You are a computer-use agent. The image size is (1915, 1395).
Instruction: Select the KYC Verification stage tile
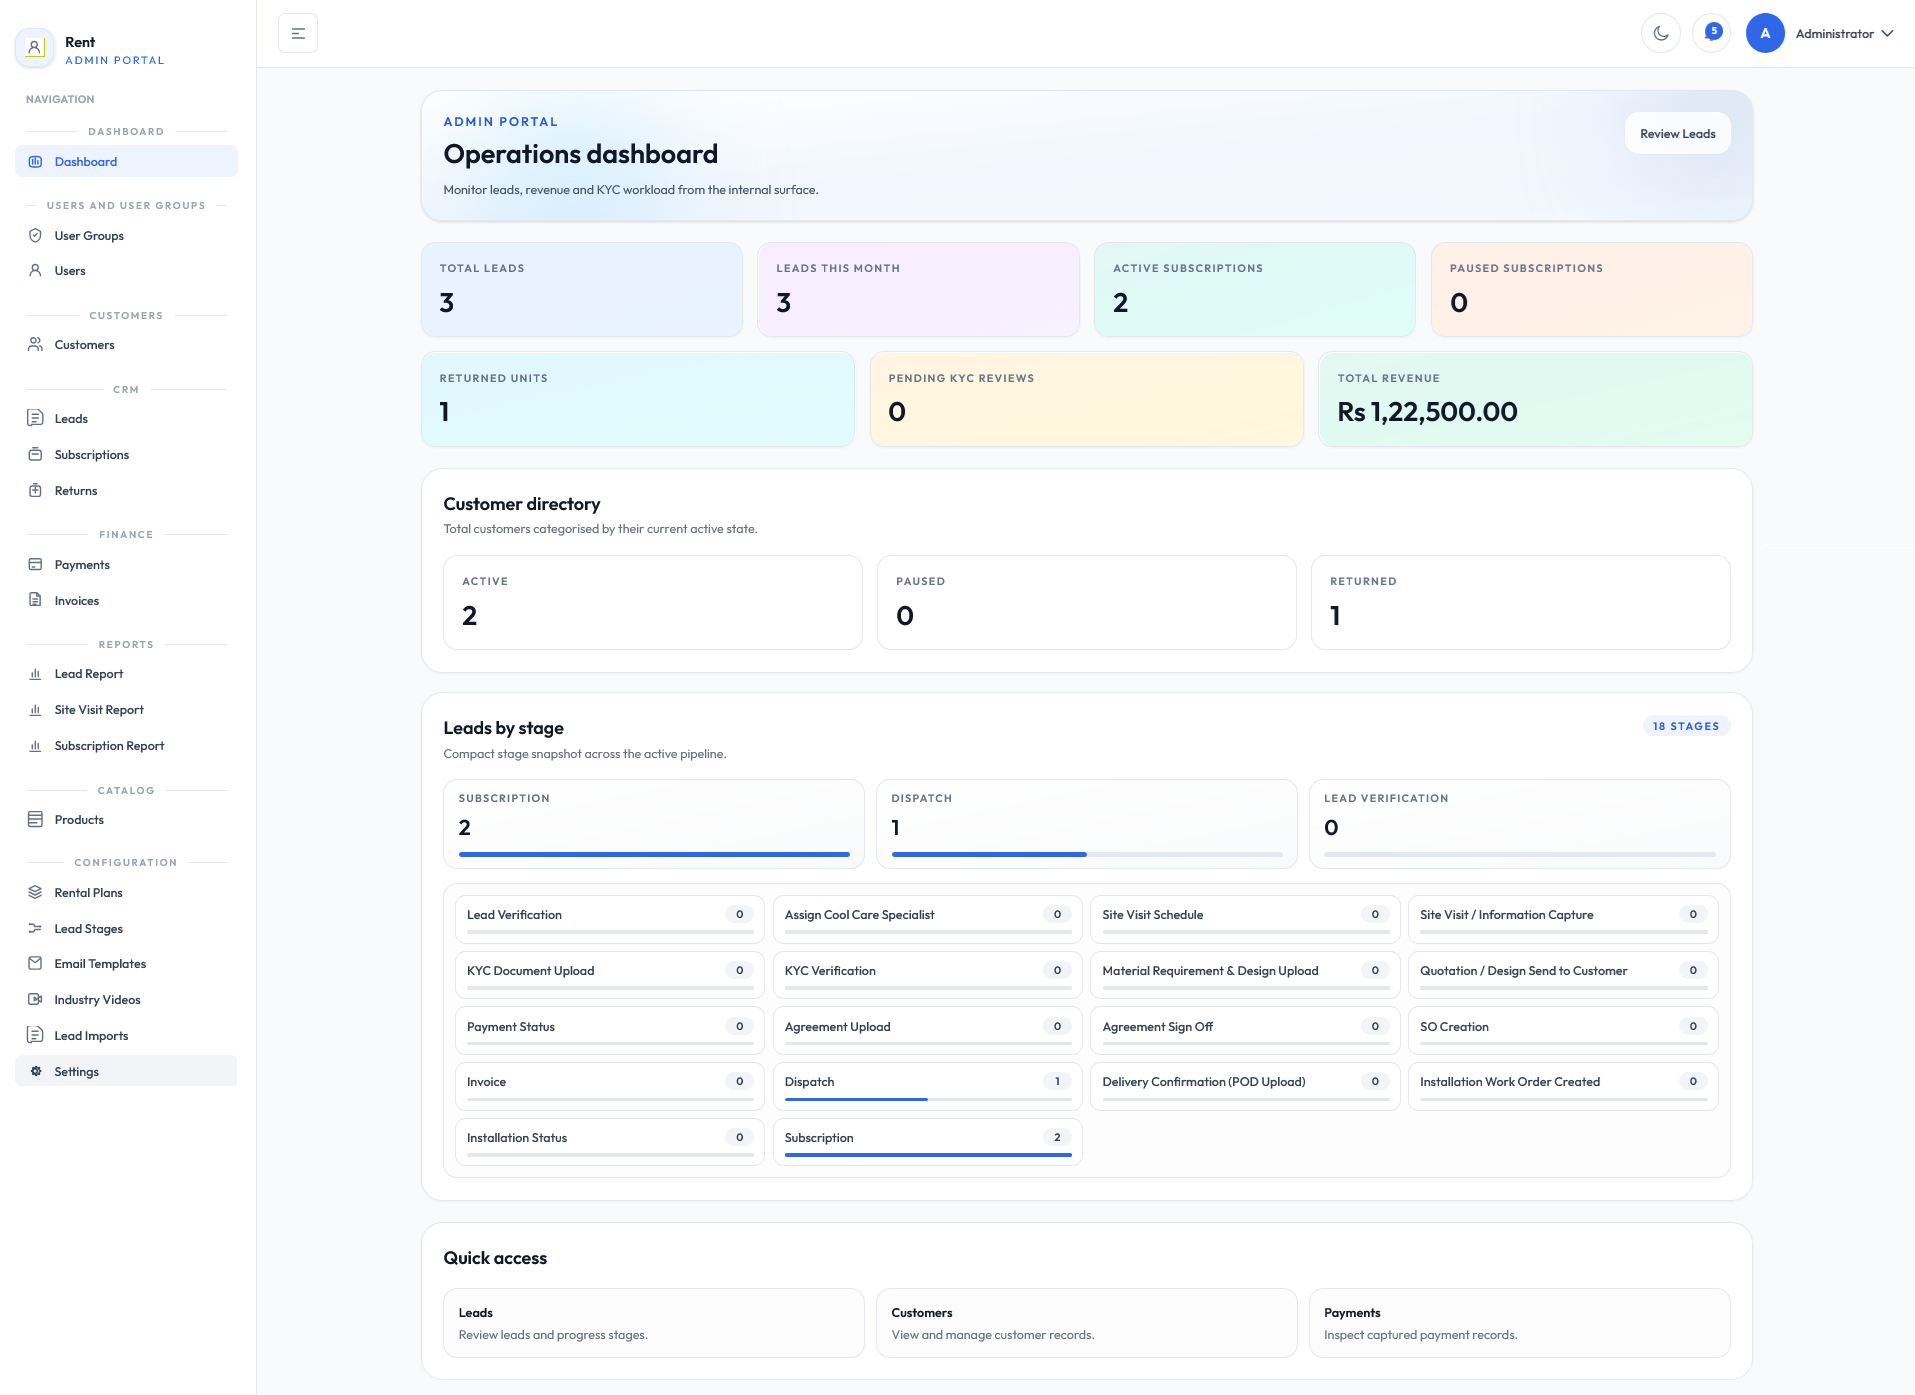927,974
